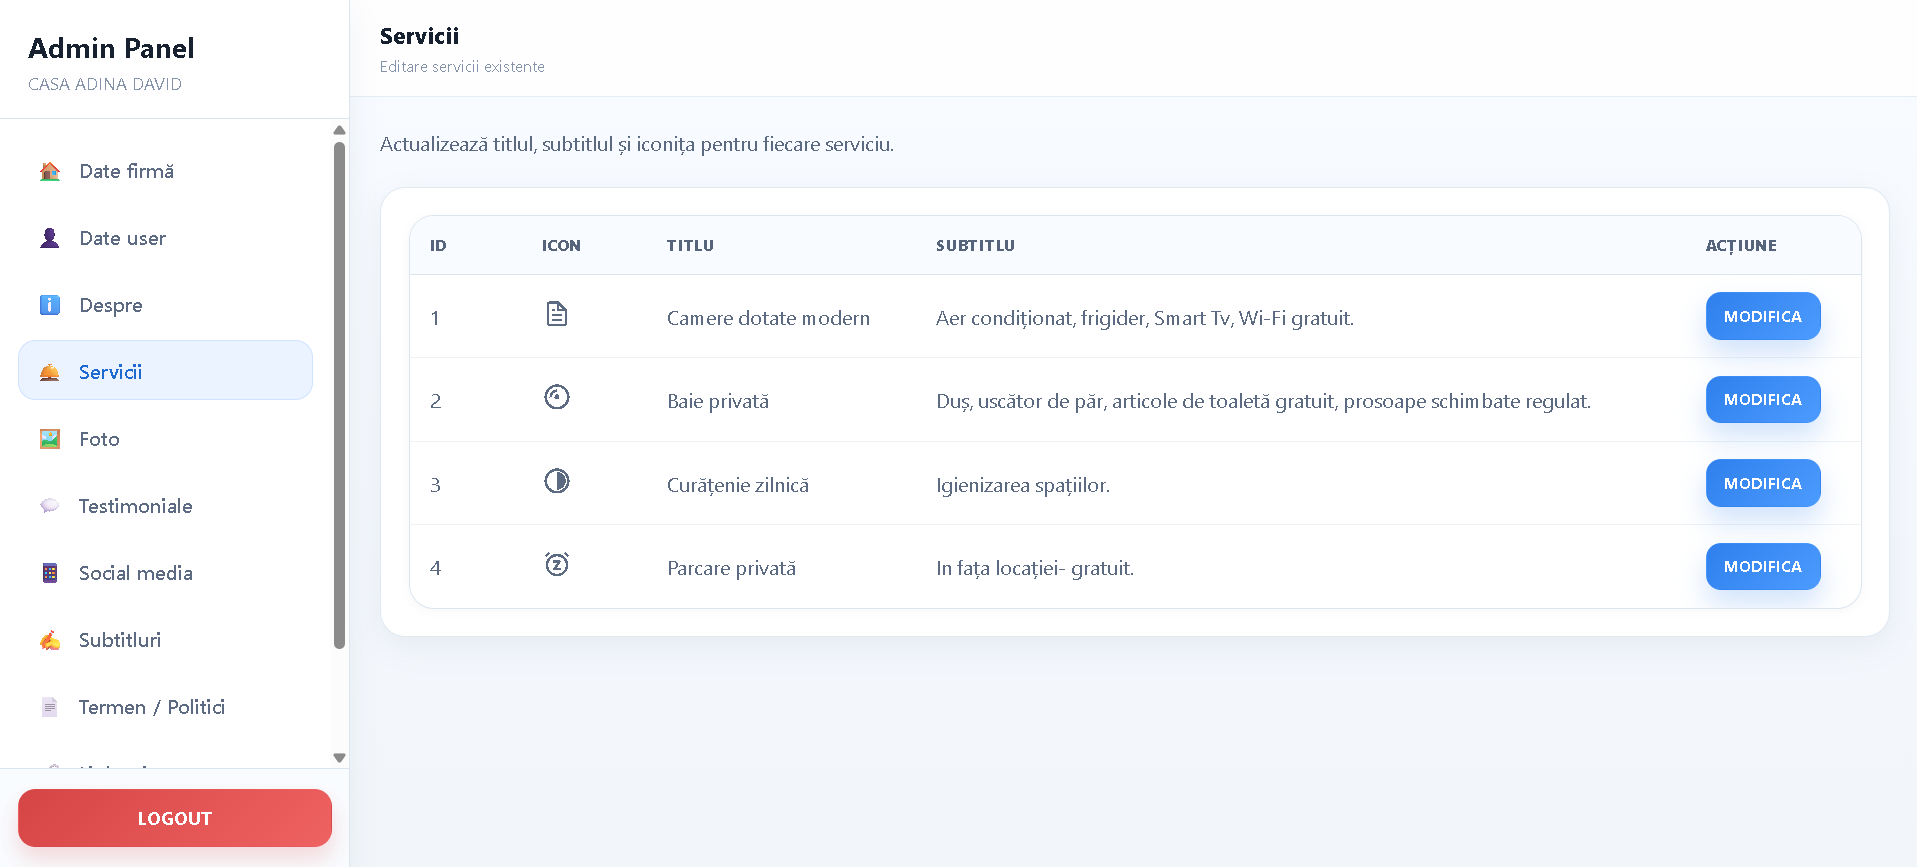Click the SUBTITLU column header
1917x867 pixels.
[x=975, y=245]
